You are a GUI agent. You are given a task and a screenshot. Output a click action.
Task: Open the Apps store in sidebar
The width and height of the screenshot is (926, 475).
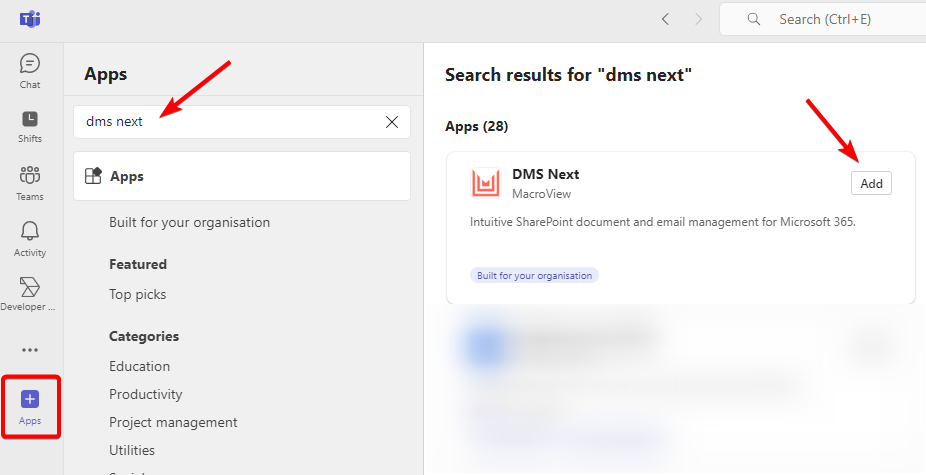[x=30, y=407]
